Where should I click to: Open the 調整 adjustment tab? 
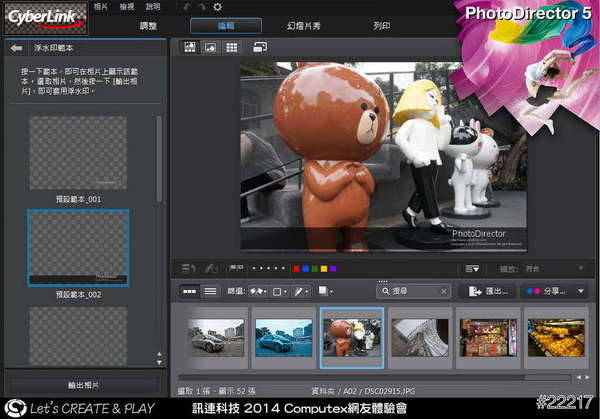pos(148,25)
